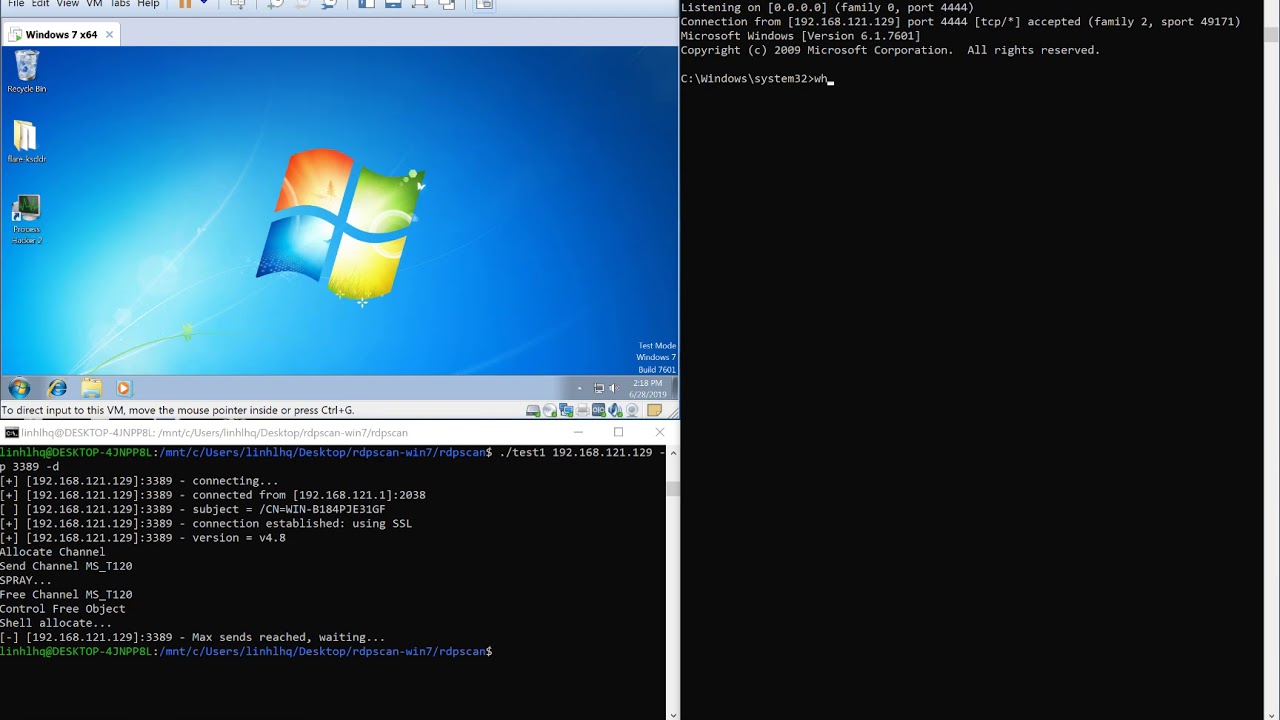The image size is (1280, 720).
Task: Click the netcat shell window scrollbar thumb
Action: pyautogui.click(x=1271, y=35)
